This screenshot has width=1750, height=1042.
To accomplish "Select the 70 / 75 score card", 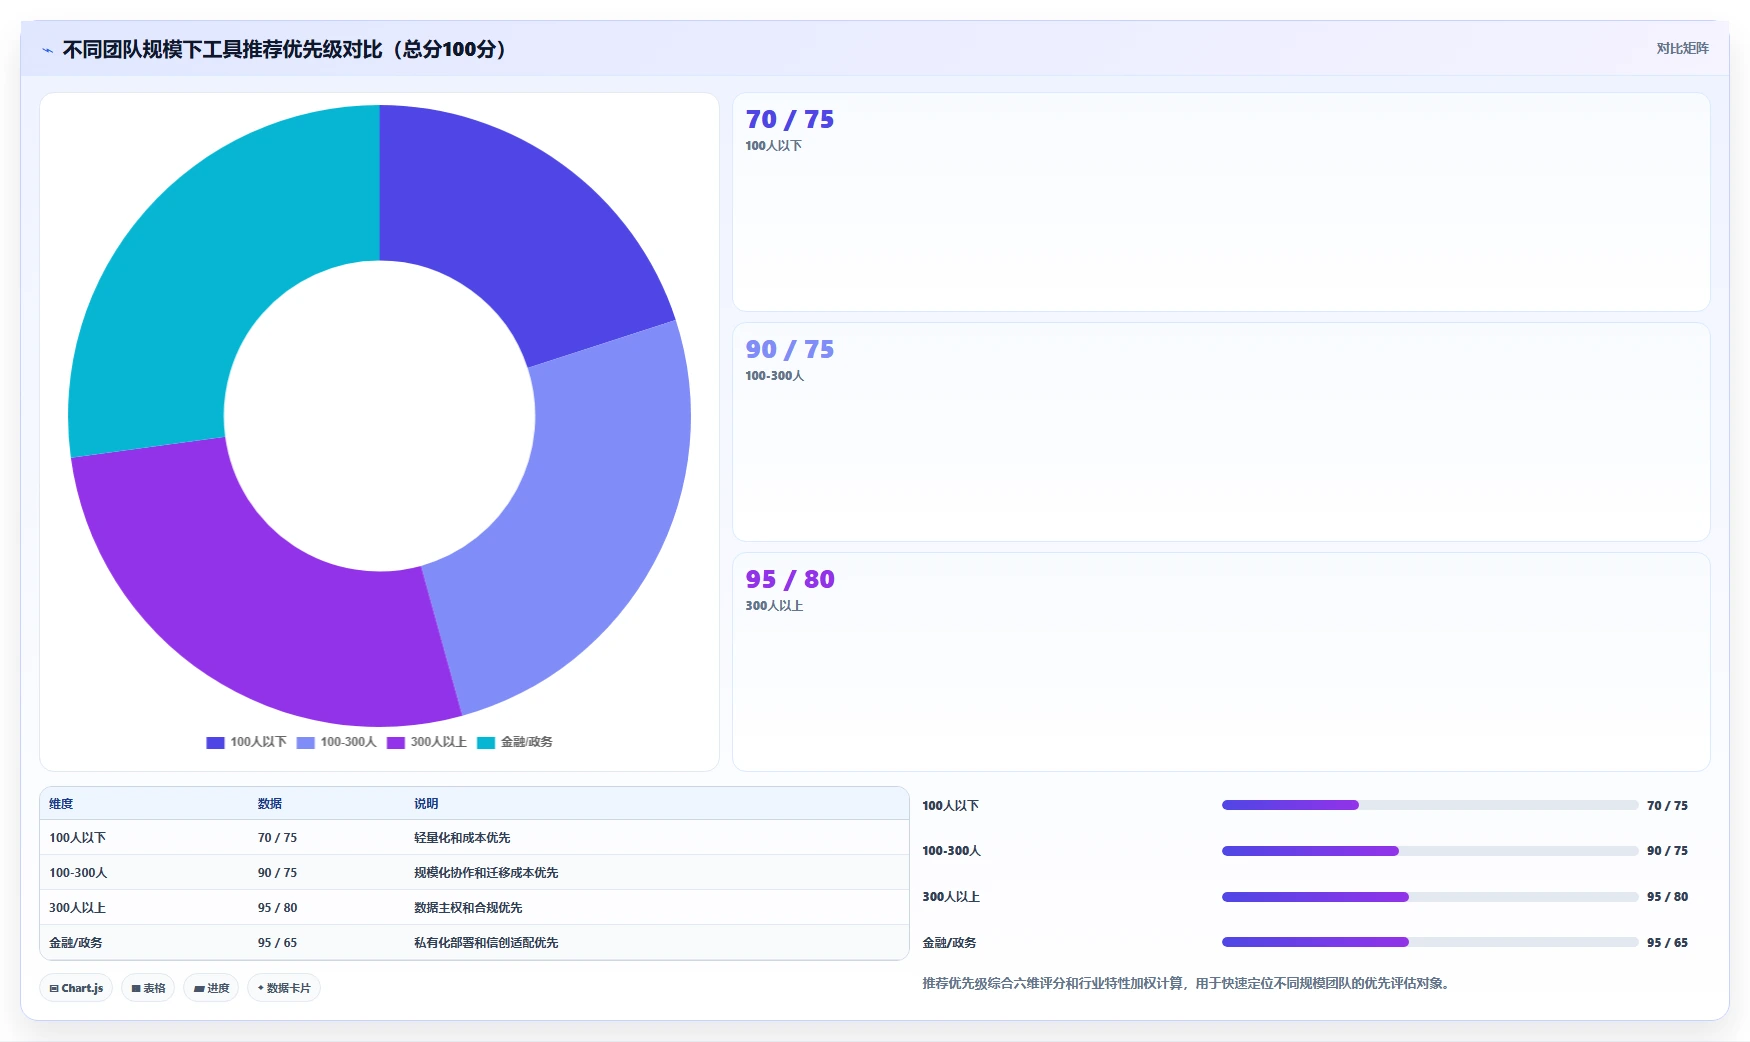I will pyautogui.click(x=1221, y=202).
